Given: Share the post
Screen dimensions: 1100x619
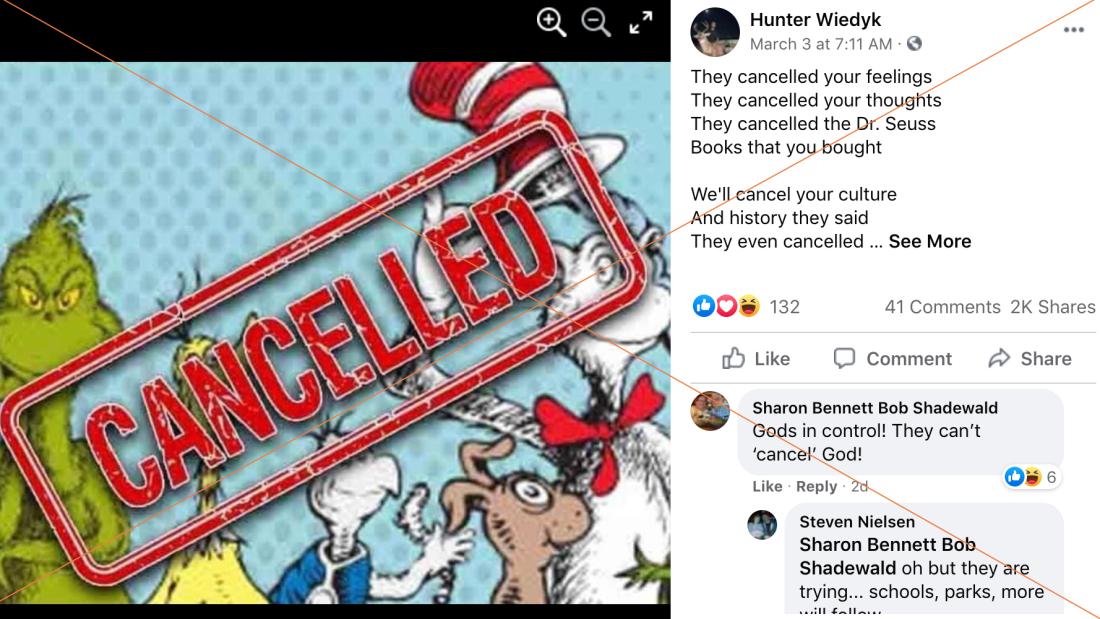Looking at the screenshot, I should pos(1030,359).
